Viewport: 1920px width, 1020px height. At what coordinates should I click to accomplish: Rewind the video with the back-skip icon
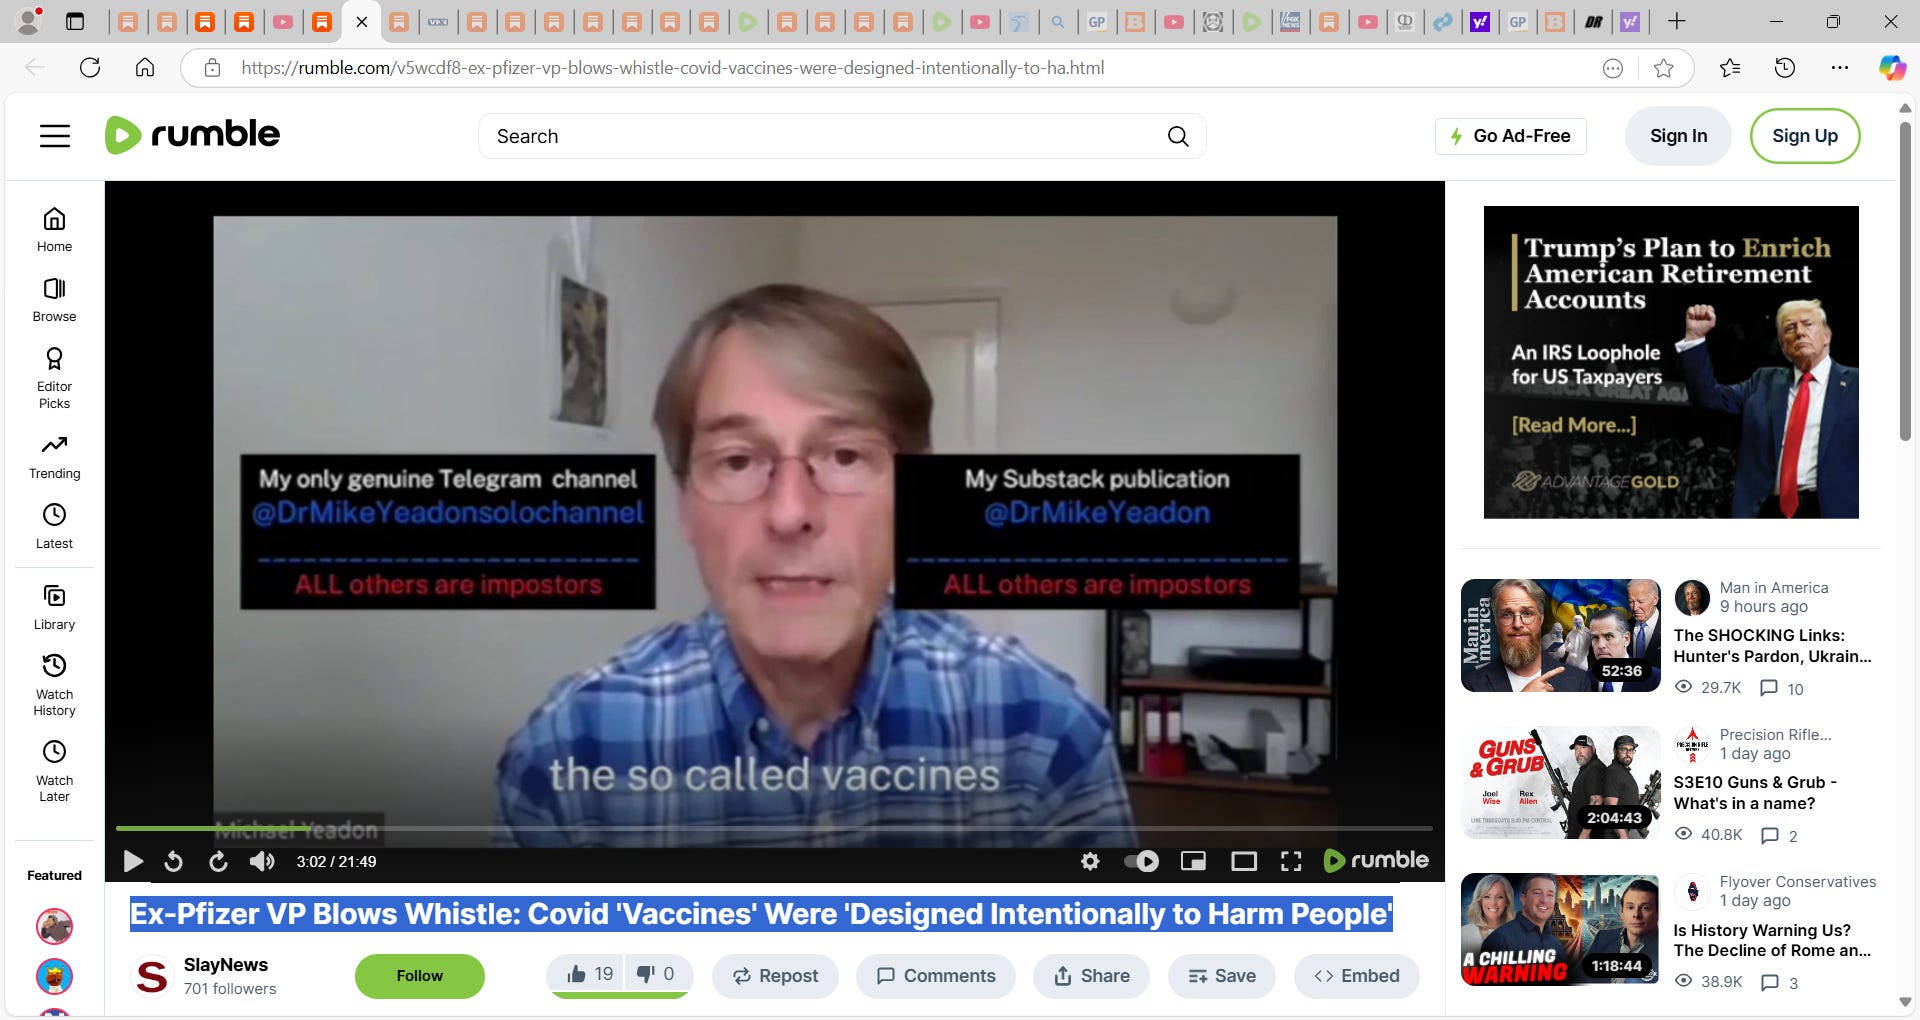pyautogui.click(x=173, y=861)
